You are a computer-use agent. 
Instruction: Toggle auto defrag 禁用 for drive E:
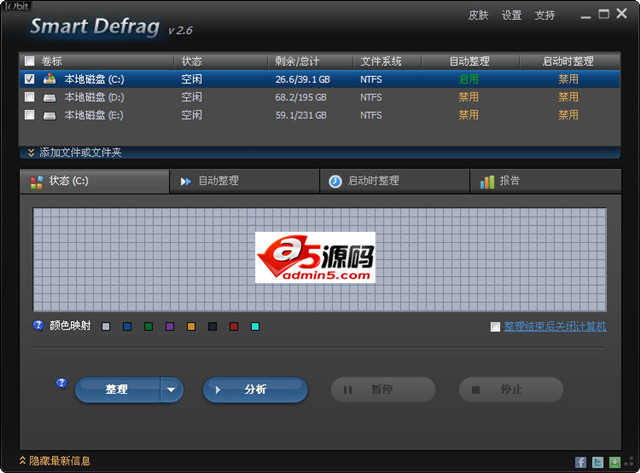pos(469,115)
